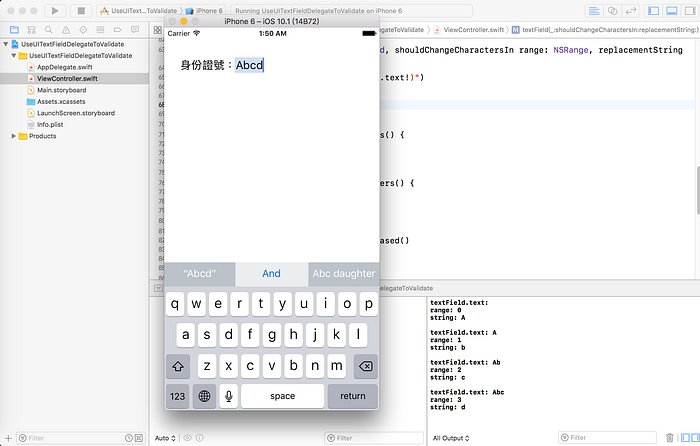
Task: Open the Find navigator magnifier icon
Action: click(x=49, y=30)
